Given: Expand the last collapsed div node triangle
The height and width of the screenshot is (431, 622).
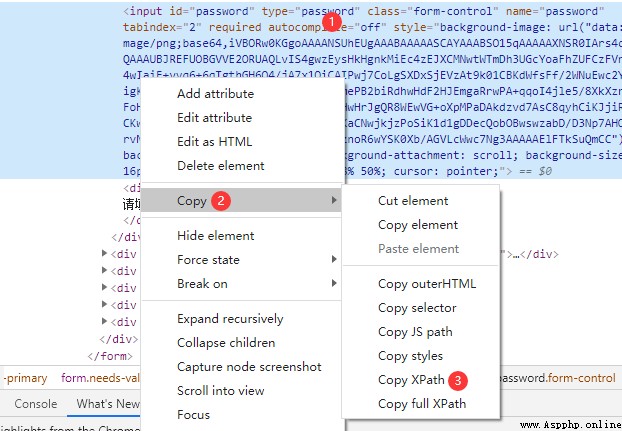Looking at the screenshot, I should [104, 321].
